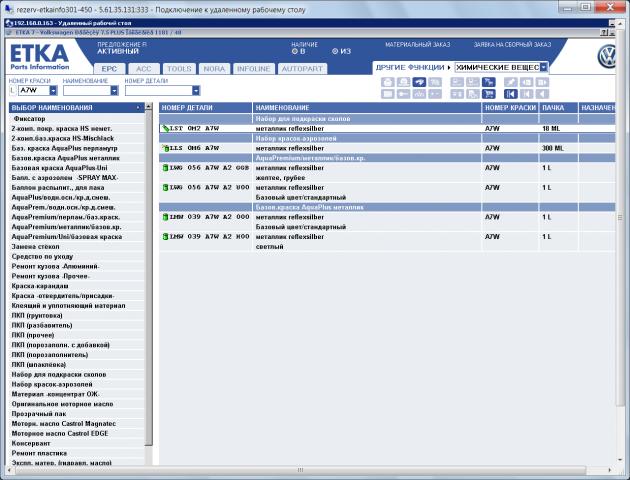Open the НОМЕР ДЕТАЛИ dropdown arrow
Image resolution: width=630 pixels, height=480 pixels.
196,91
